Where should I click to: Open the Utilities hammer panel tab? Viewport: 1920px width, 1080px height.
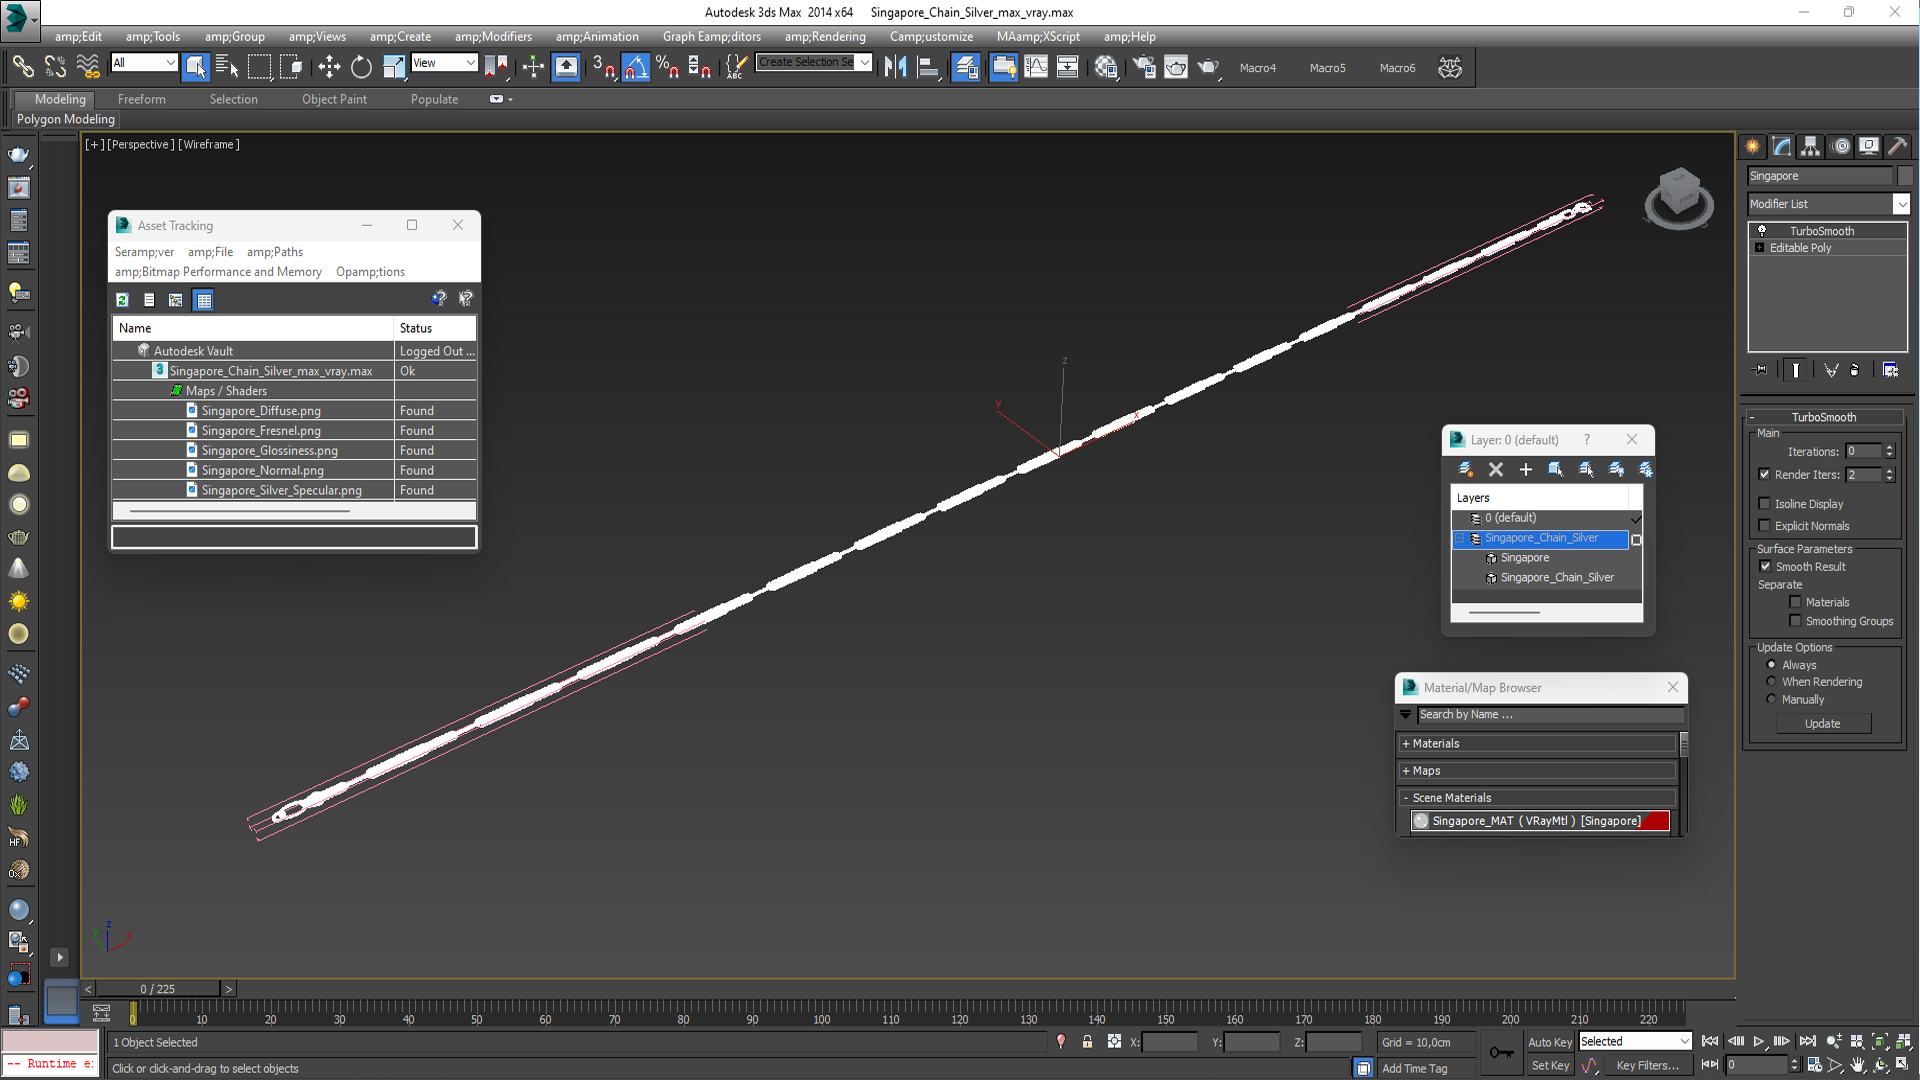[1898, 146]
